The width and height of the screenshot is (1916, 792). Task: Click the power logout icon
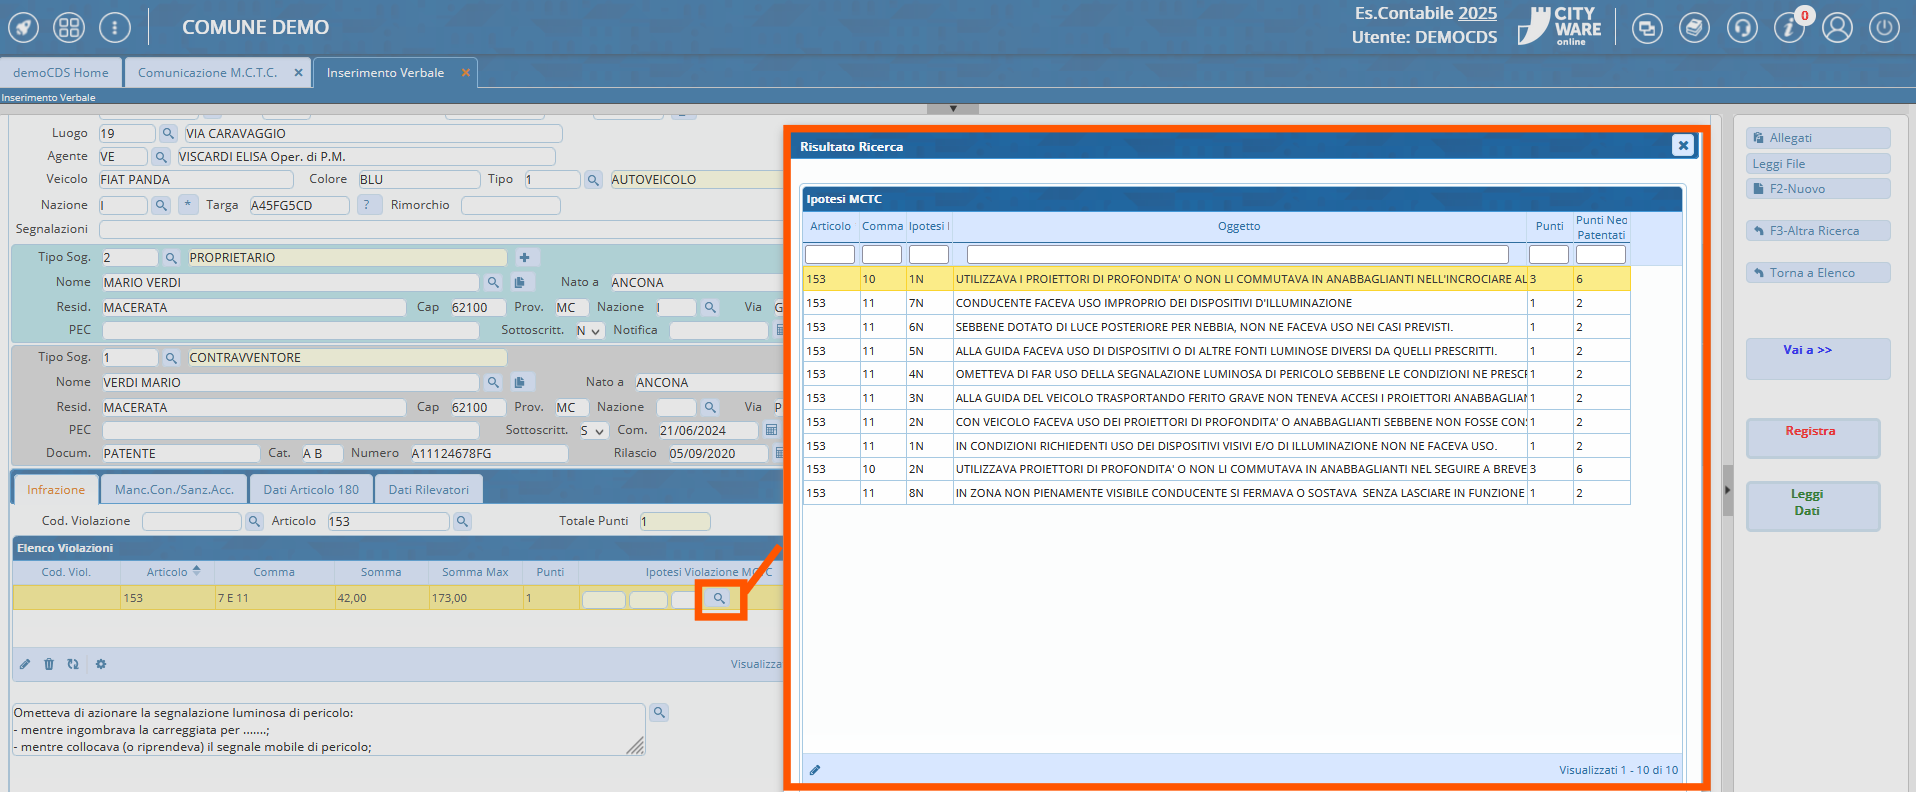[x=1884, y=27]
